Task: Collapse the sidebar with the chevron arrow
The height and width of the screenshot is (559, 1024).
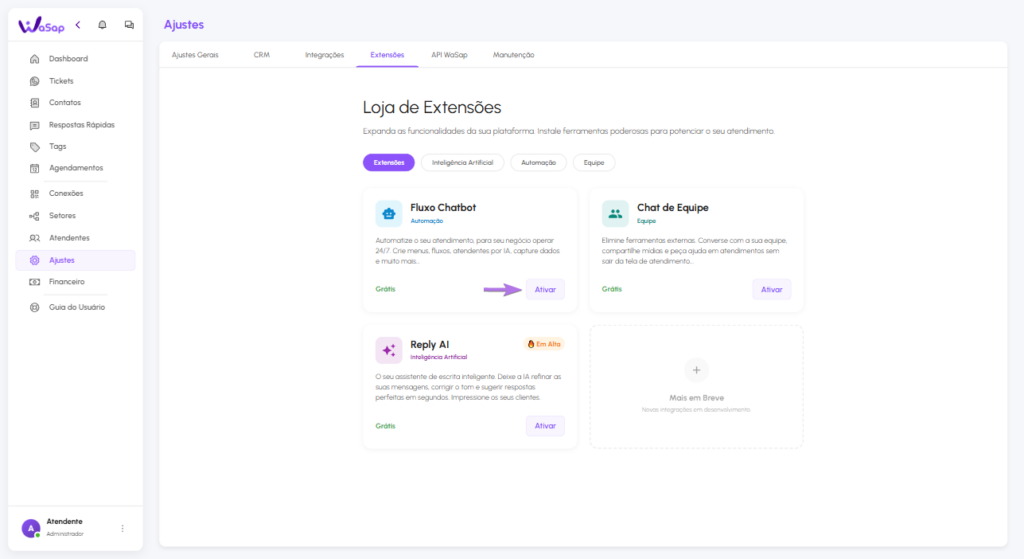Action: click(78, 25)
